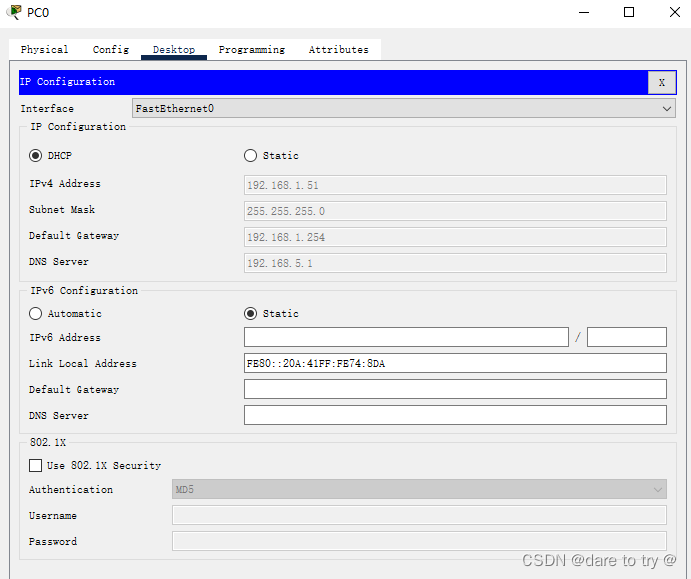Viewport: 691px width, 579px height.
Task: Click the 802.1X Username field
Action: pyautogui.click(x=419, y=515)
